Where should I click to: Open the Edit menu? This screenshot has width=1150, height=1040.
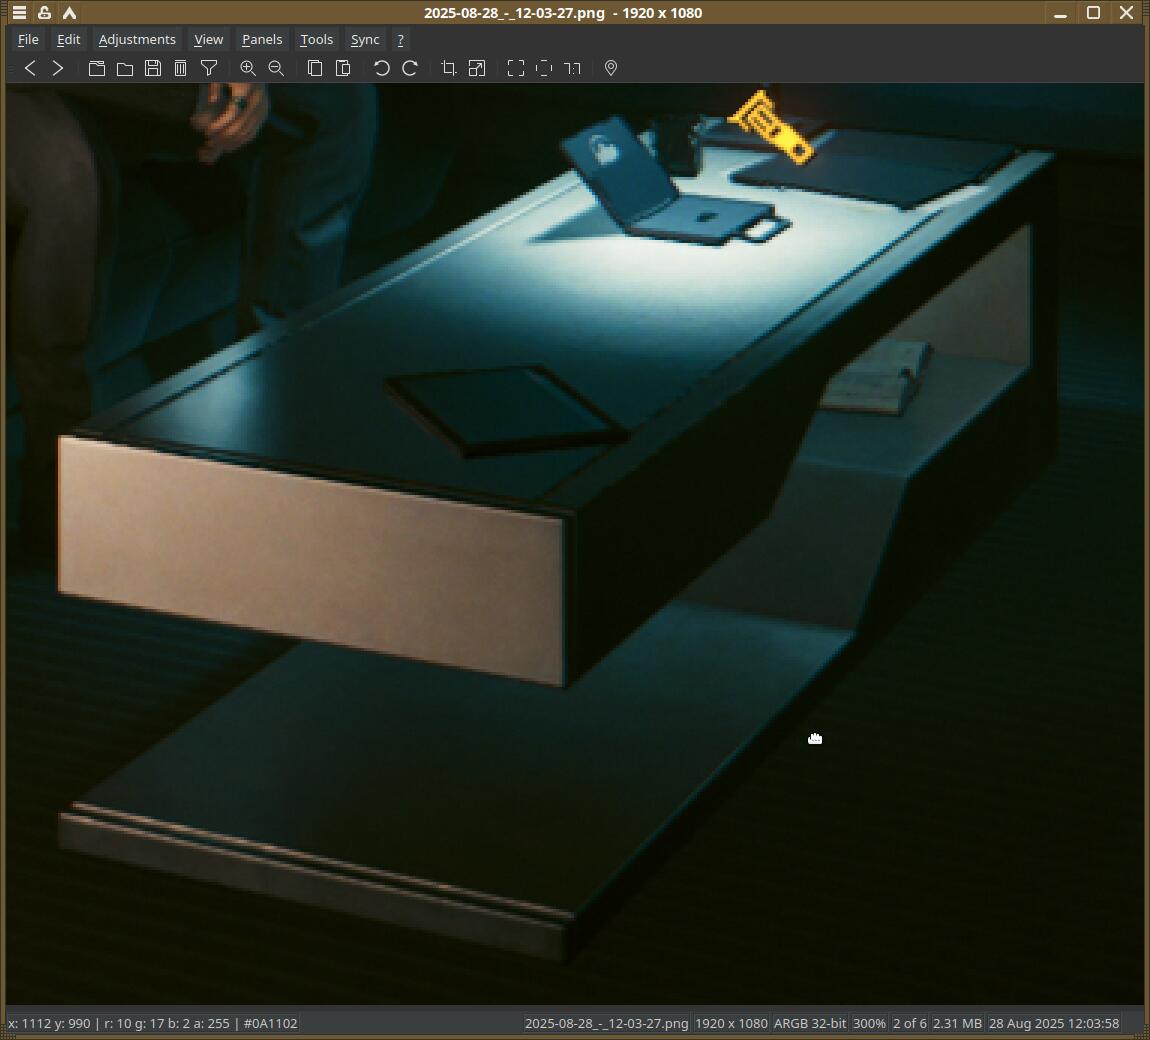[x=69, y=40]
